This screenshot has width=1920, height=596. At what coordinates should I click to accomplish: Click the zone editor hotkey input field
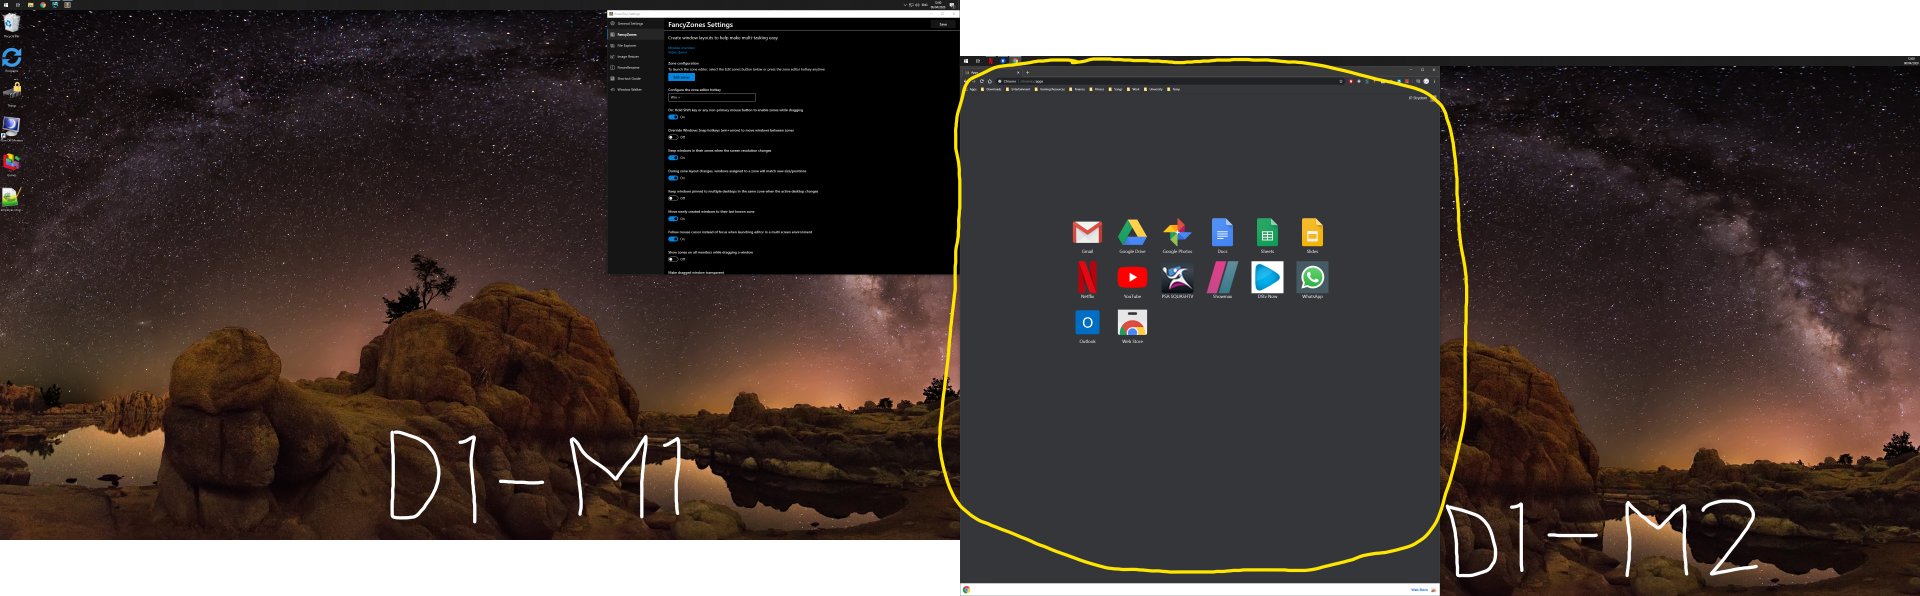tap(711, 97)
